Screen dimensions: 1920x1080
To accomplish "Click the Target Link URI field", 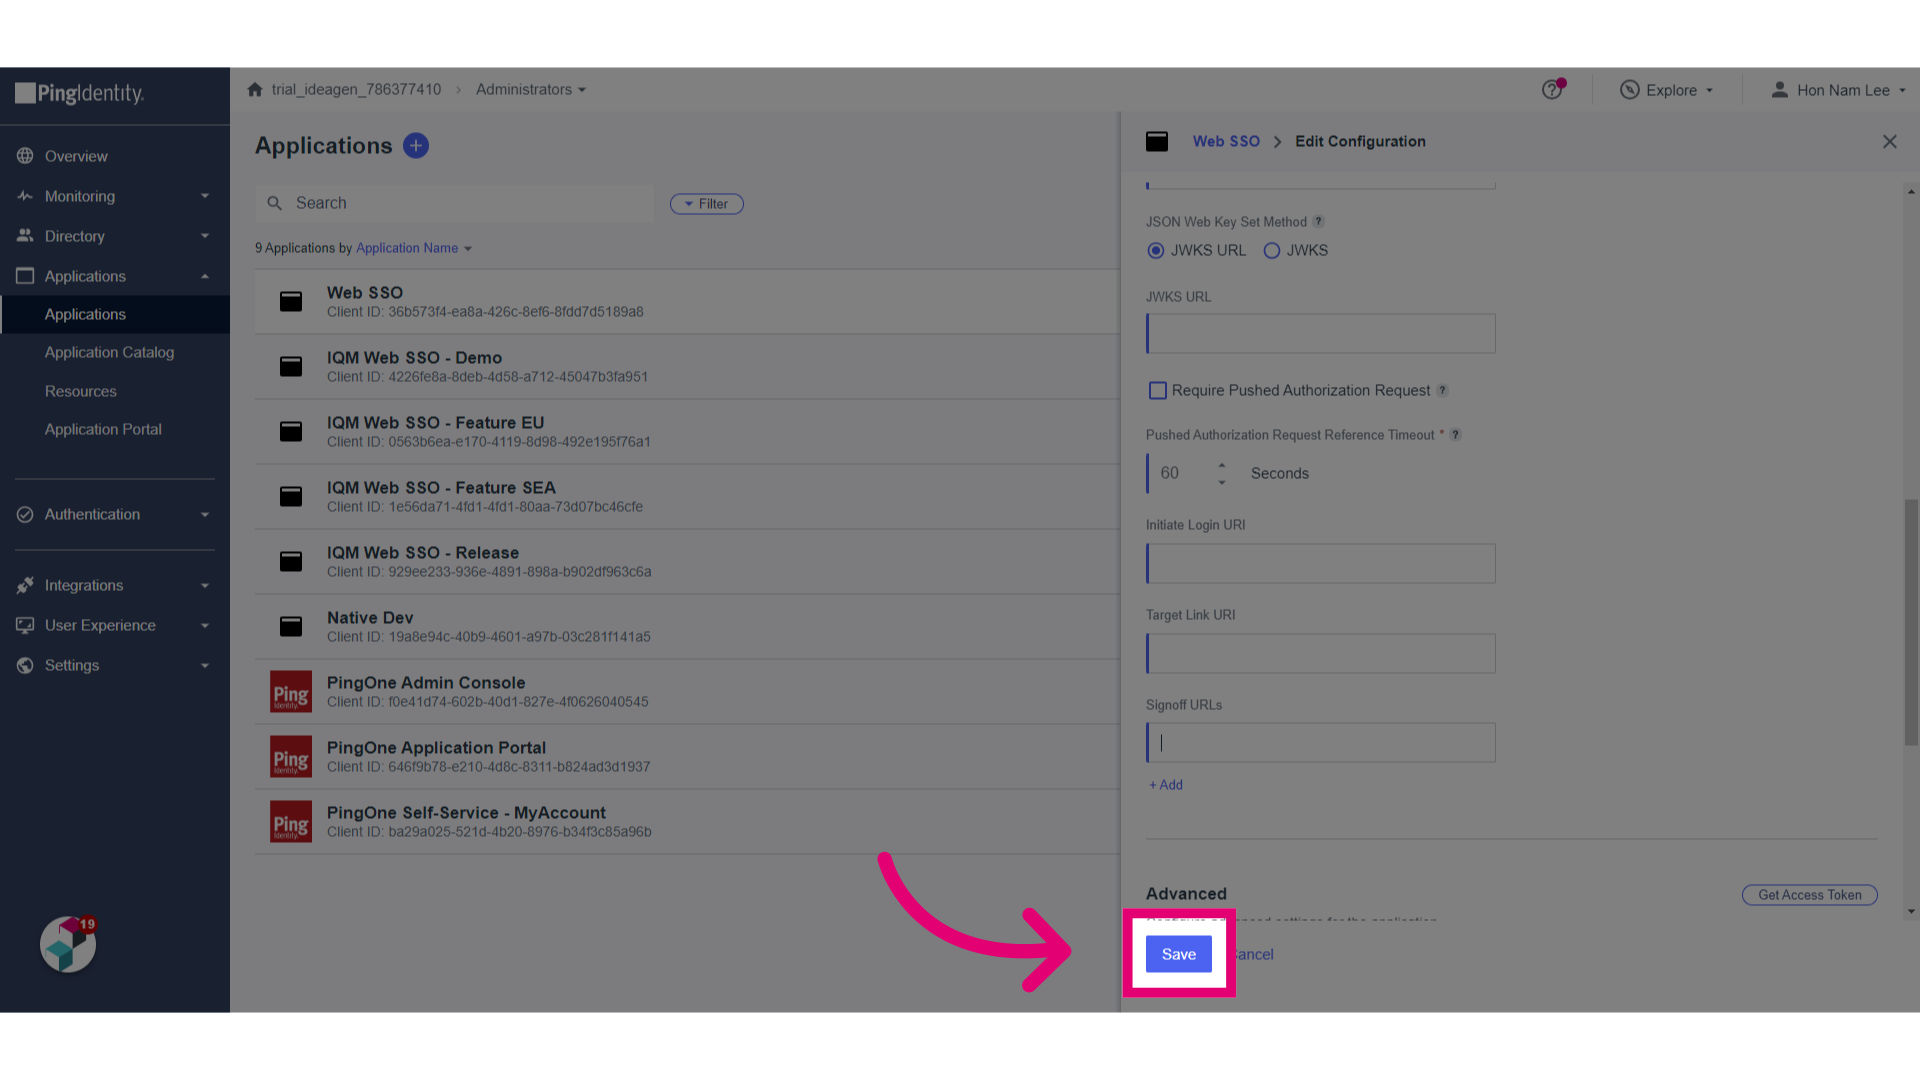I will point(1321,653).
